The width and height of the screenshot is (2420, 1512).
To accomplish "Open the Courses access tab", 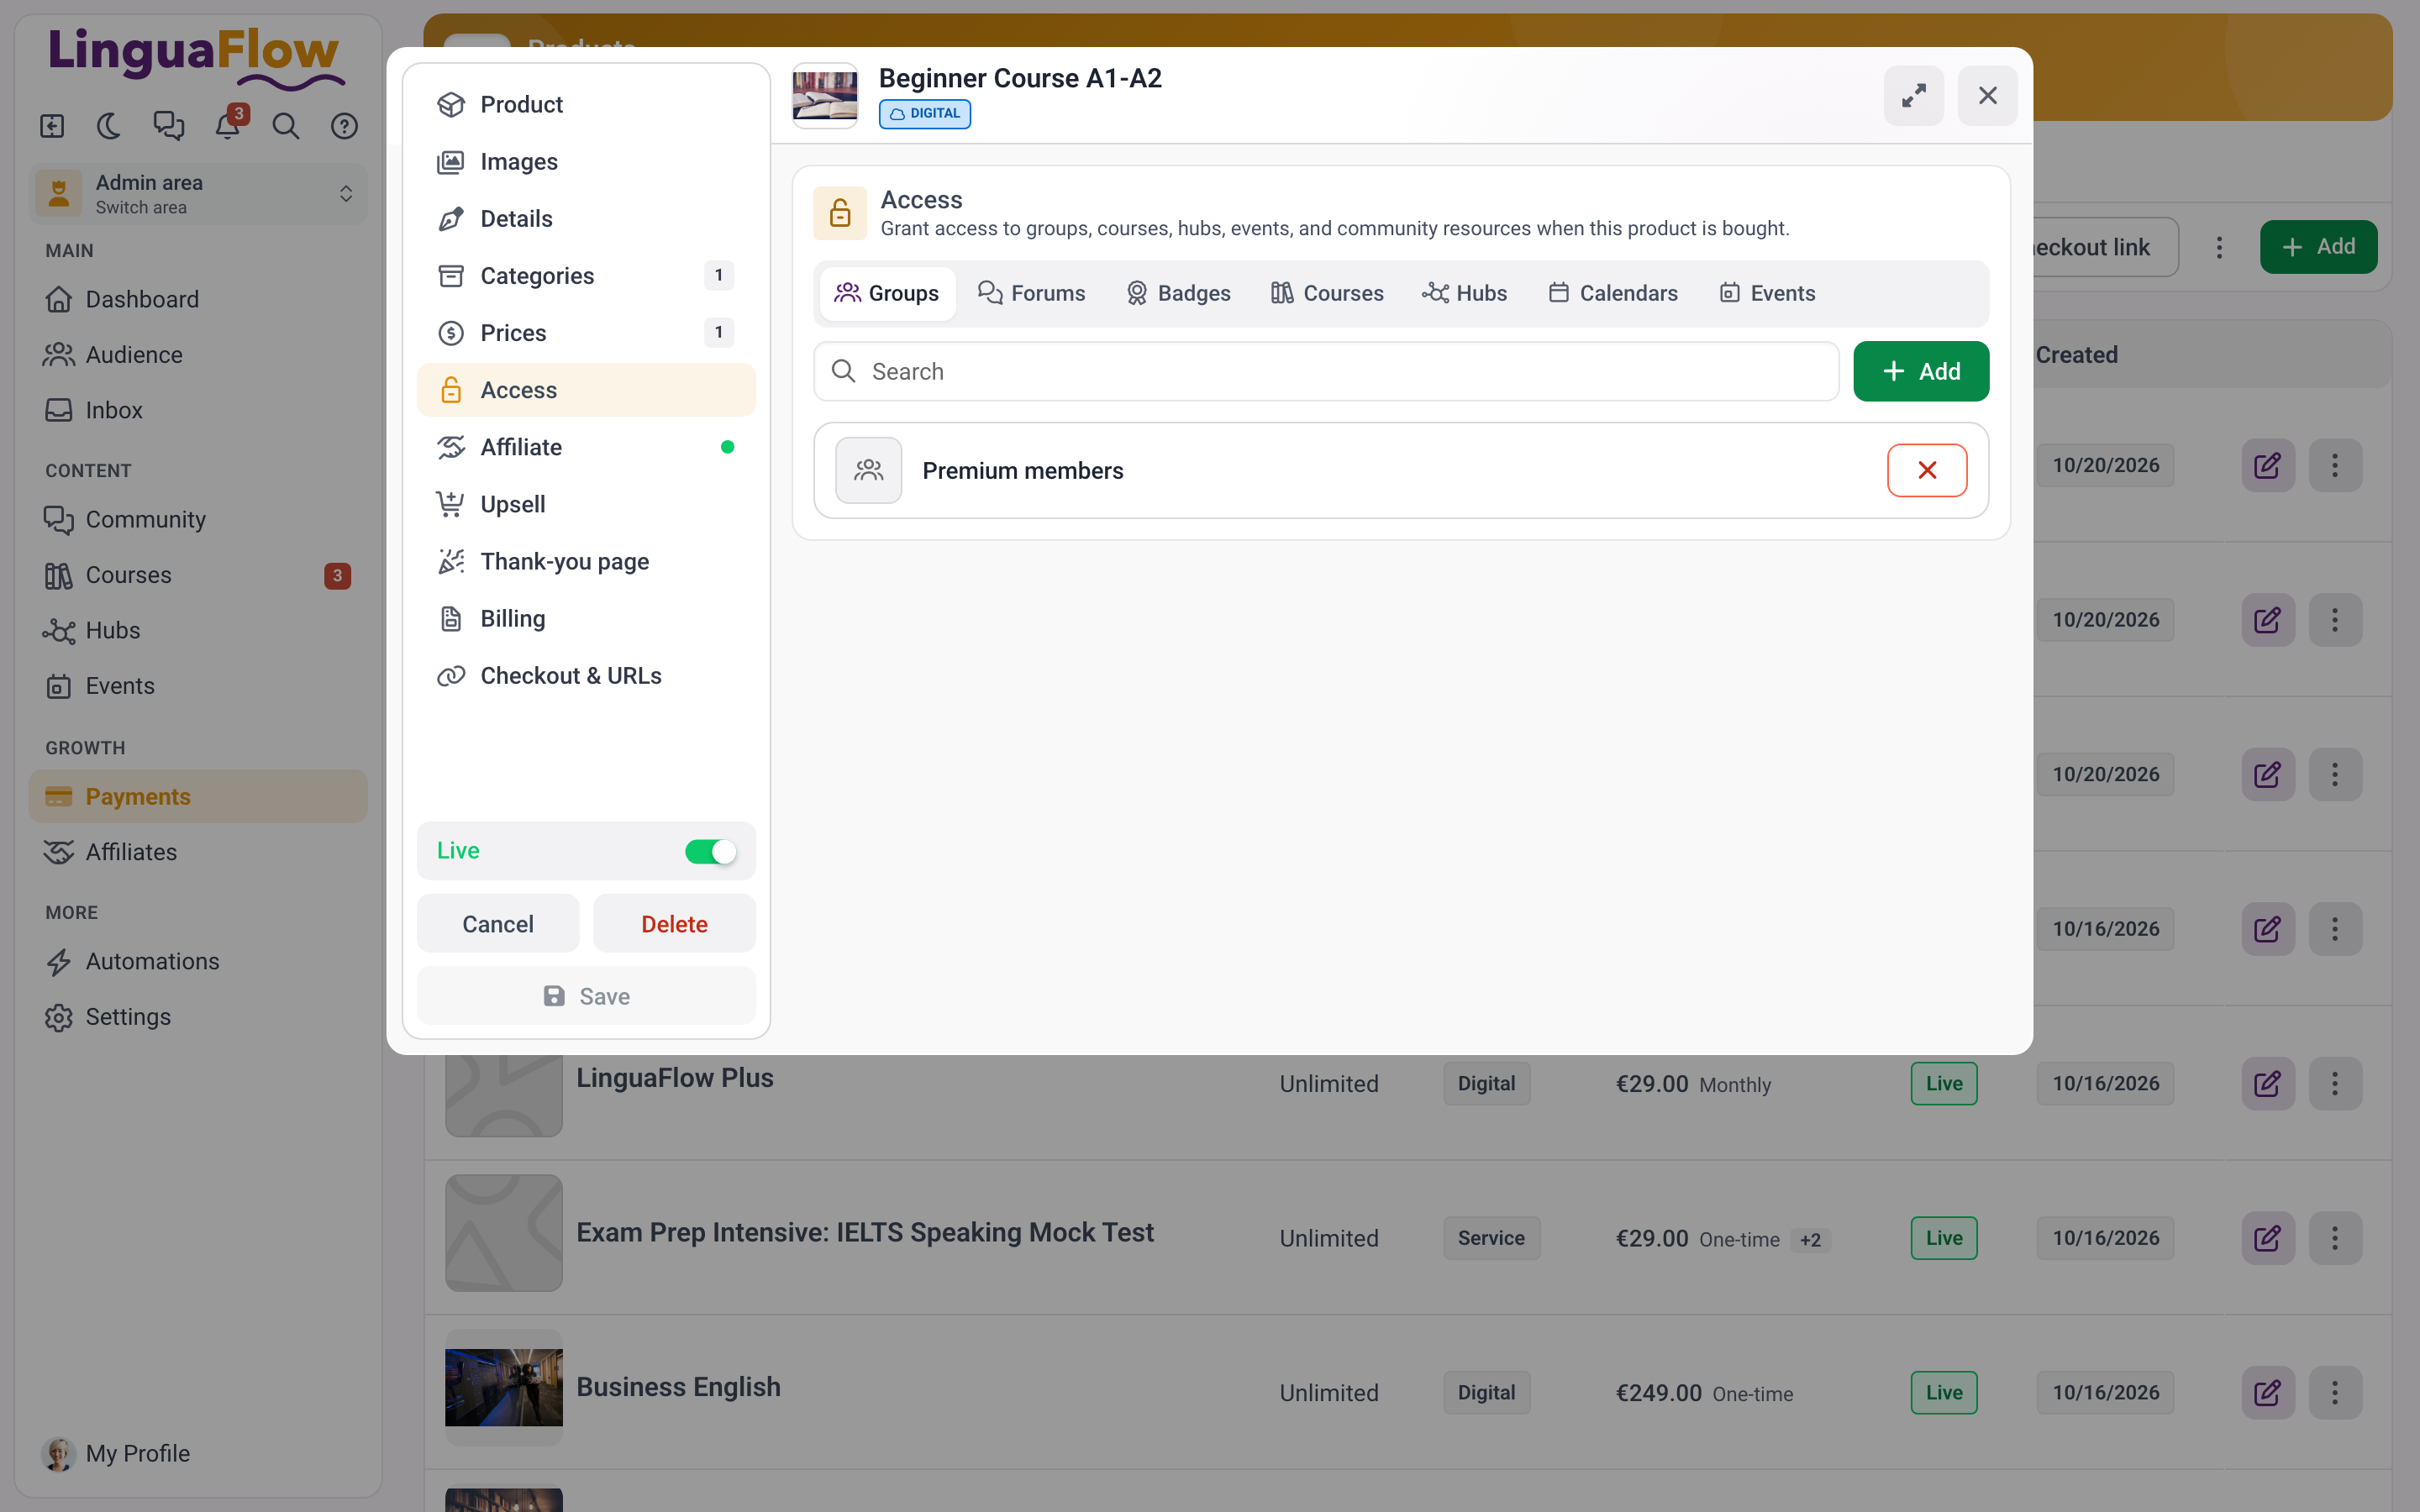I will (1327, 293).
